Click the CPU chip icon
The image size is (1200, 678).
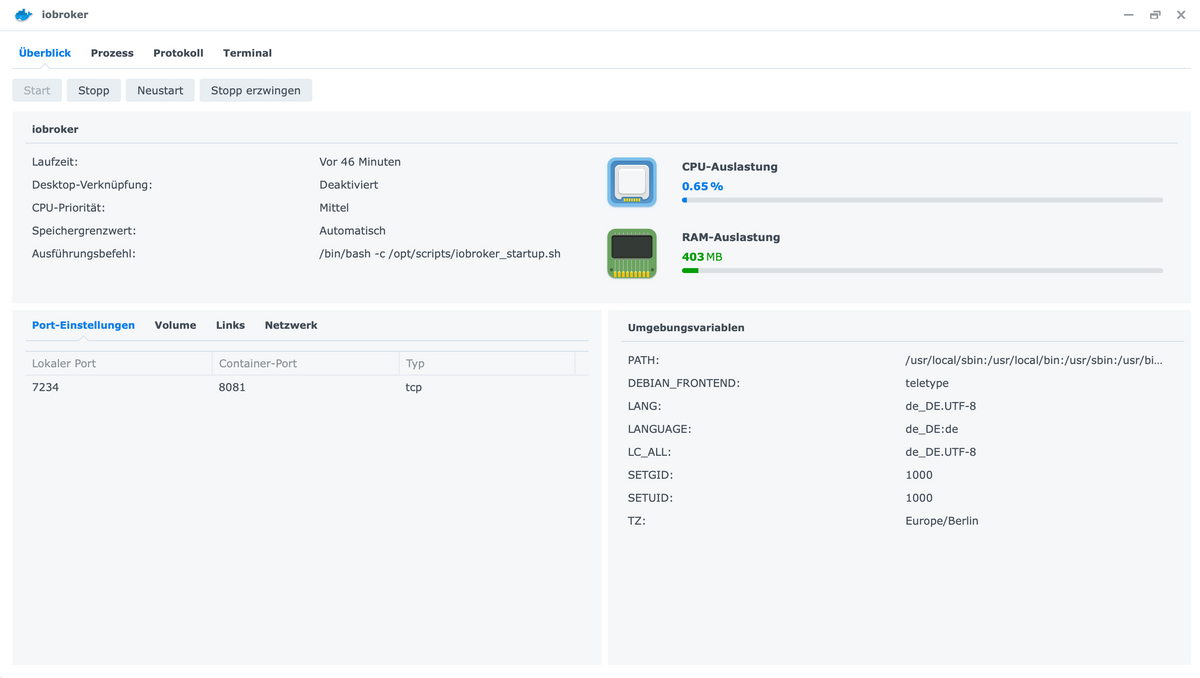click(x=632, y=182)
